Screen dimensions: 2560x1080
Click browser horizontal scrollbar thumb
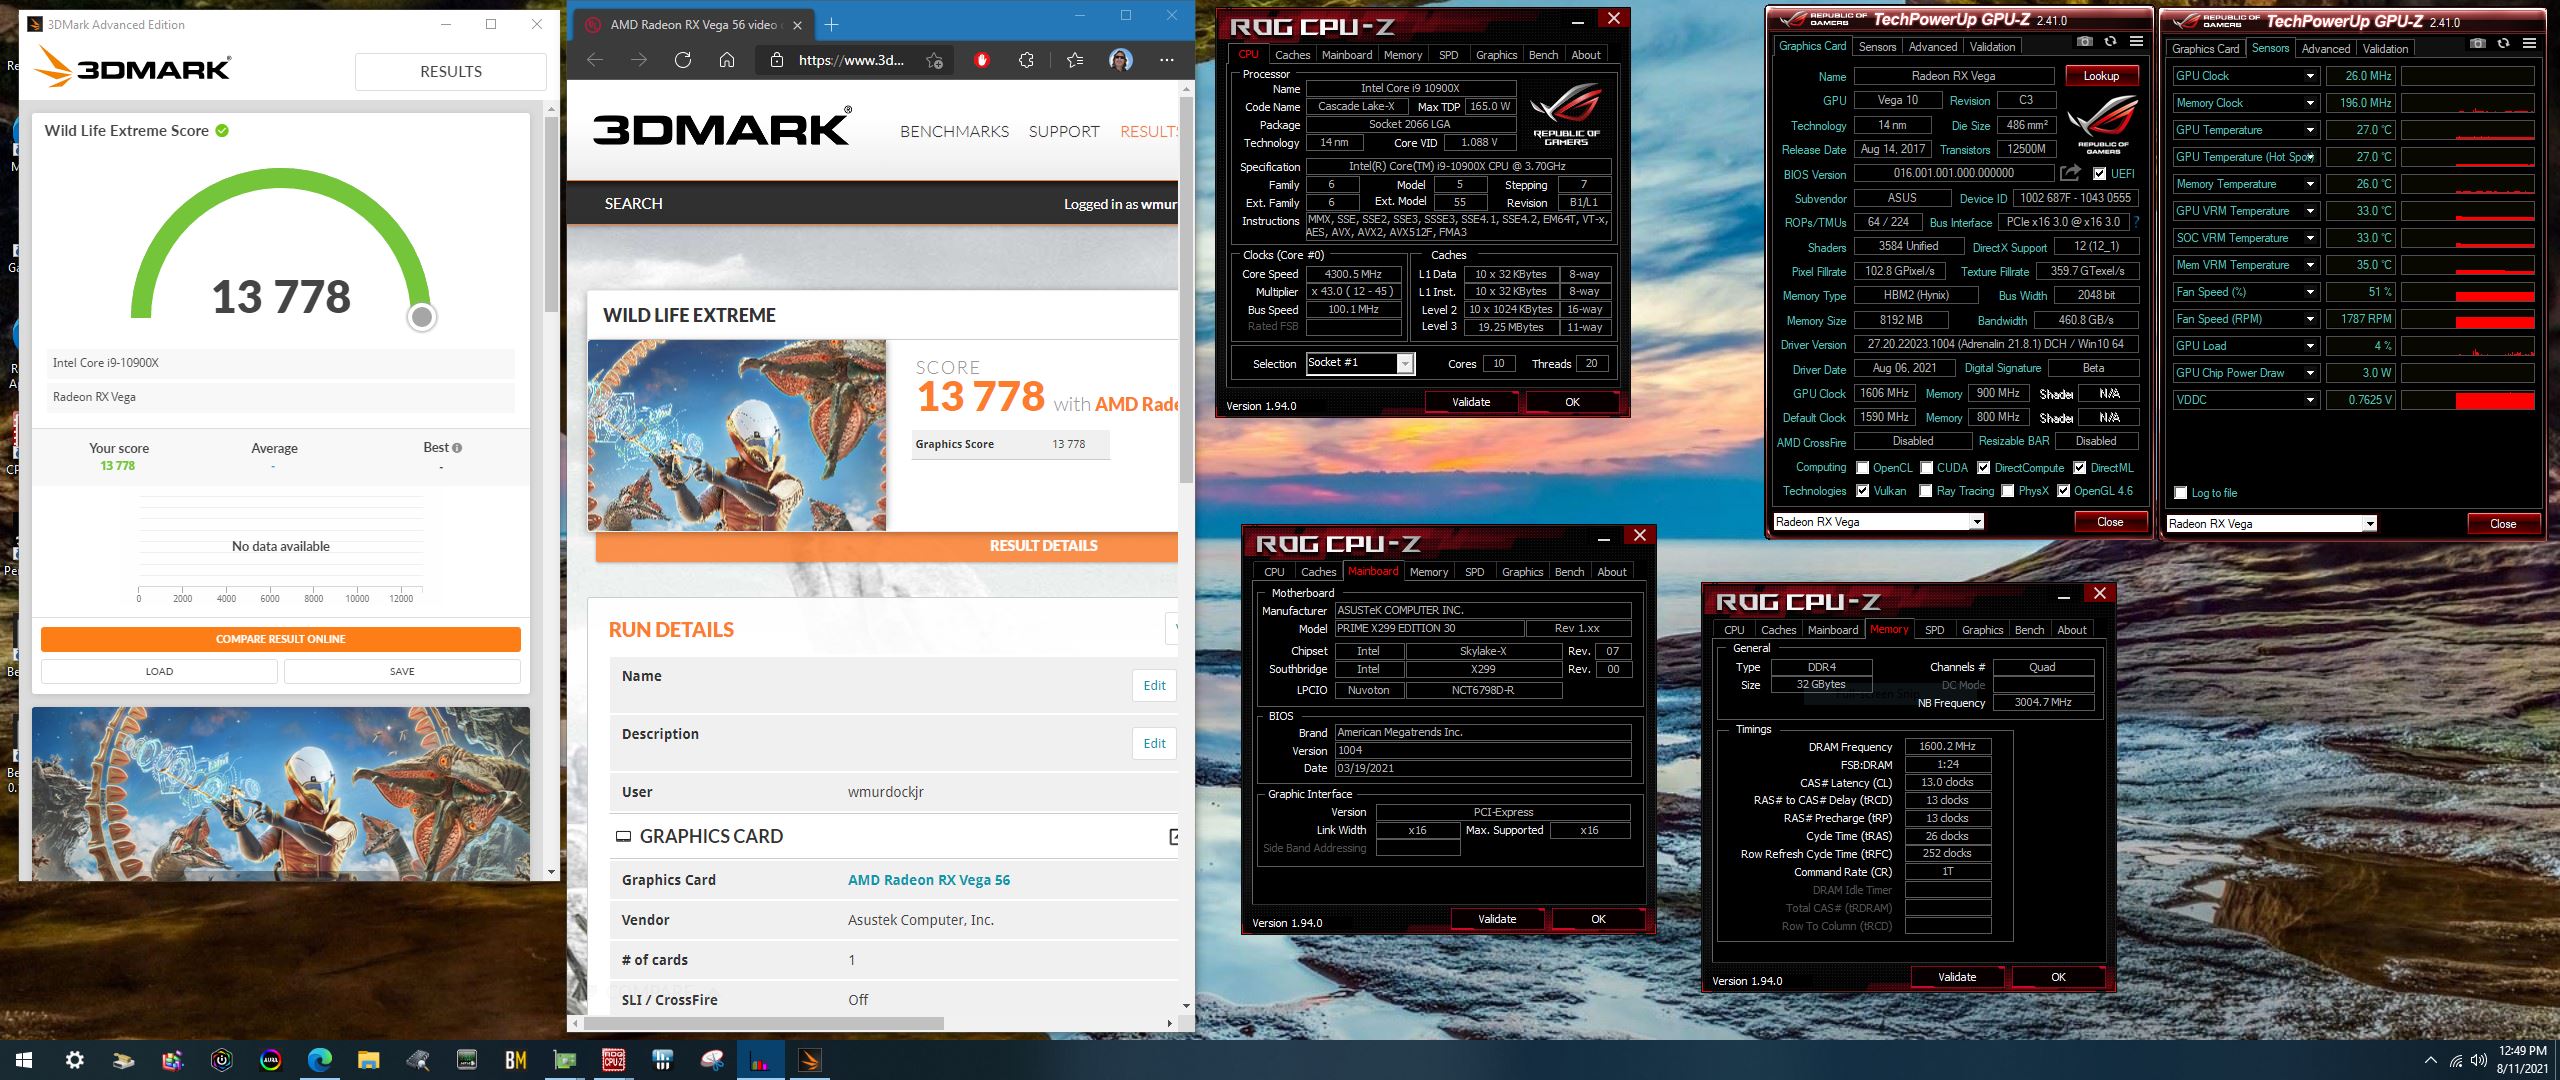tap(764, 1023)
